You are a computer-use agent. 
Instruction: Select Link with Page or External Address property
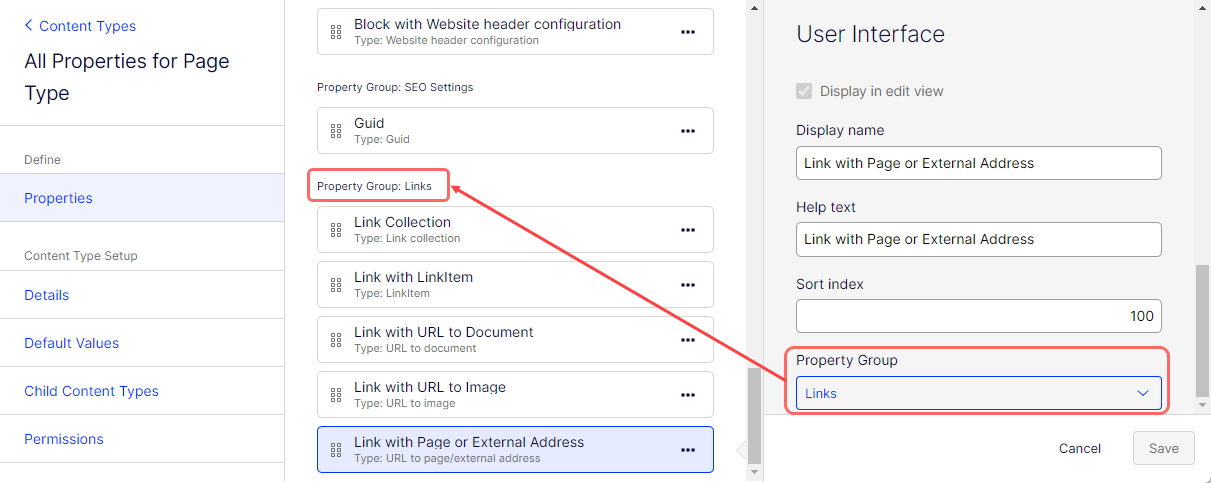tap(515, 449)
